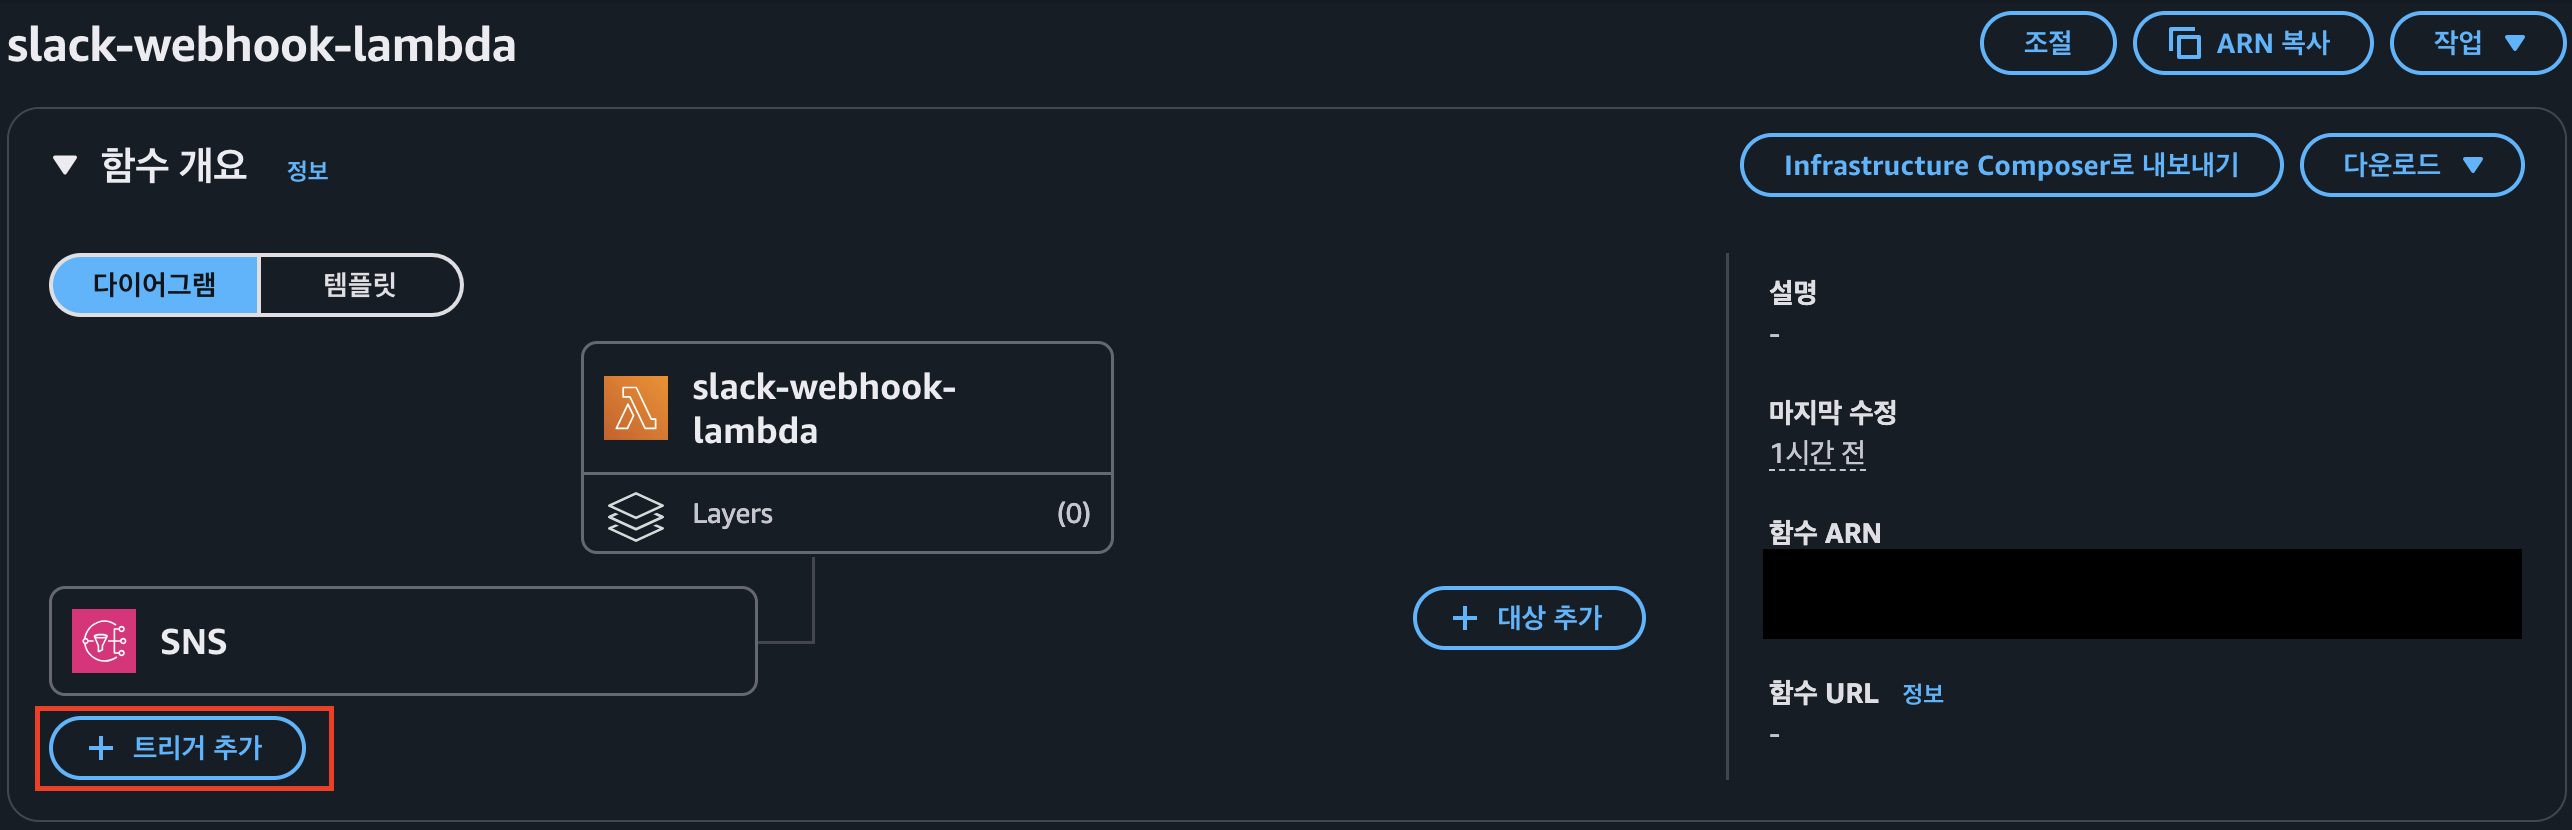
Task: Click the copy icon in ARN 복사
Action: pyautogui.click(x=2184, y=44)
